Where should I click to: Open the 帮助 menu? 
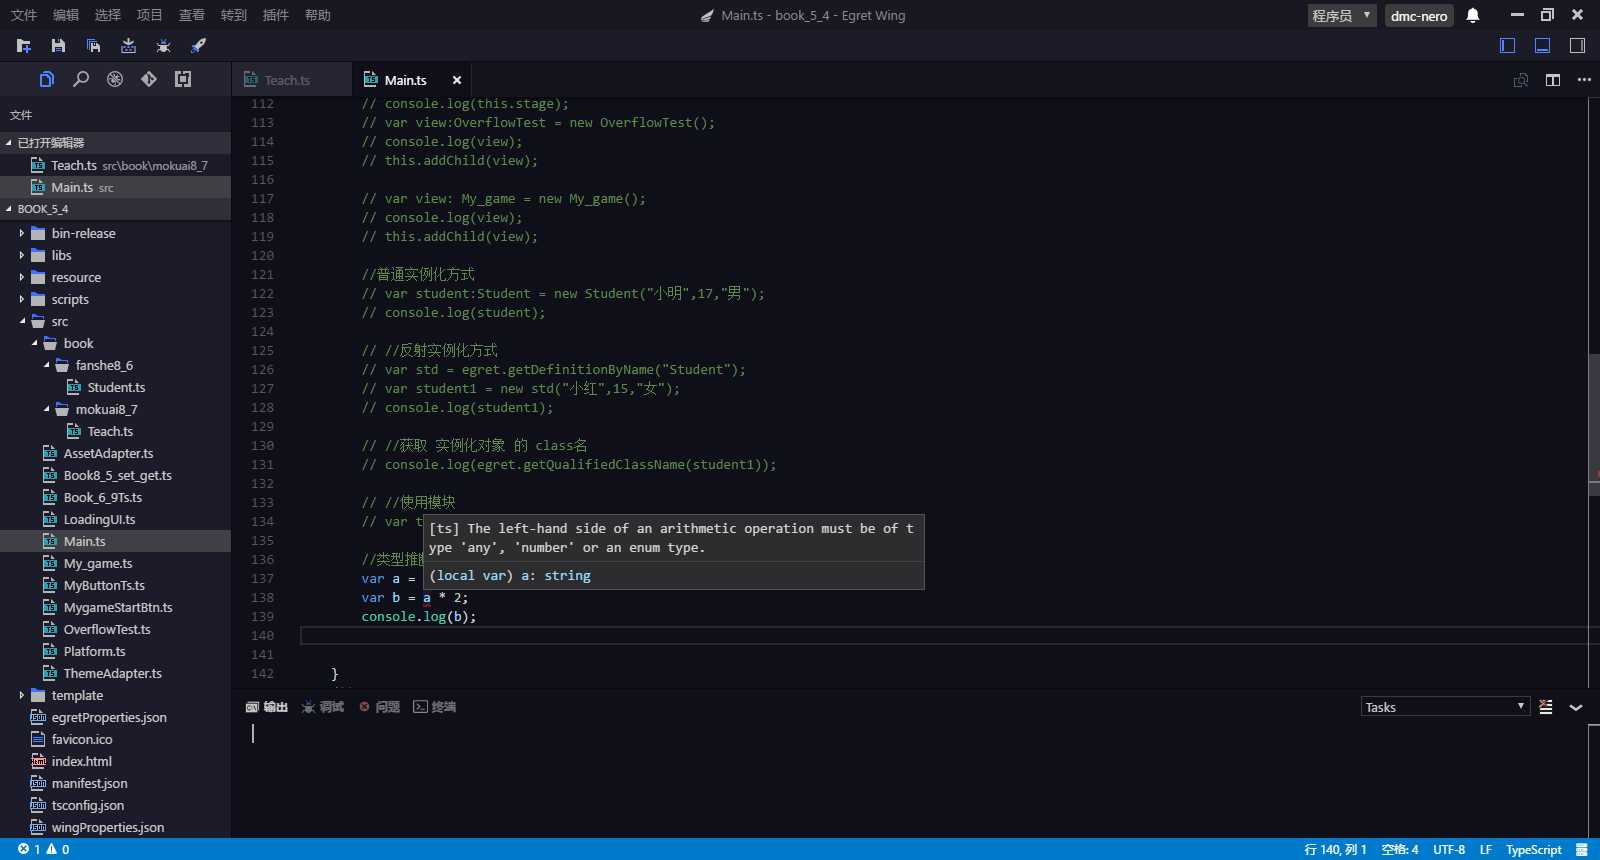tap(318, 15)
